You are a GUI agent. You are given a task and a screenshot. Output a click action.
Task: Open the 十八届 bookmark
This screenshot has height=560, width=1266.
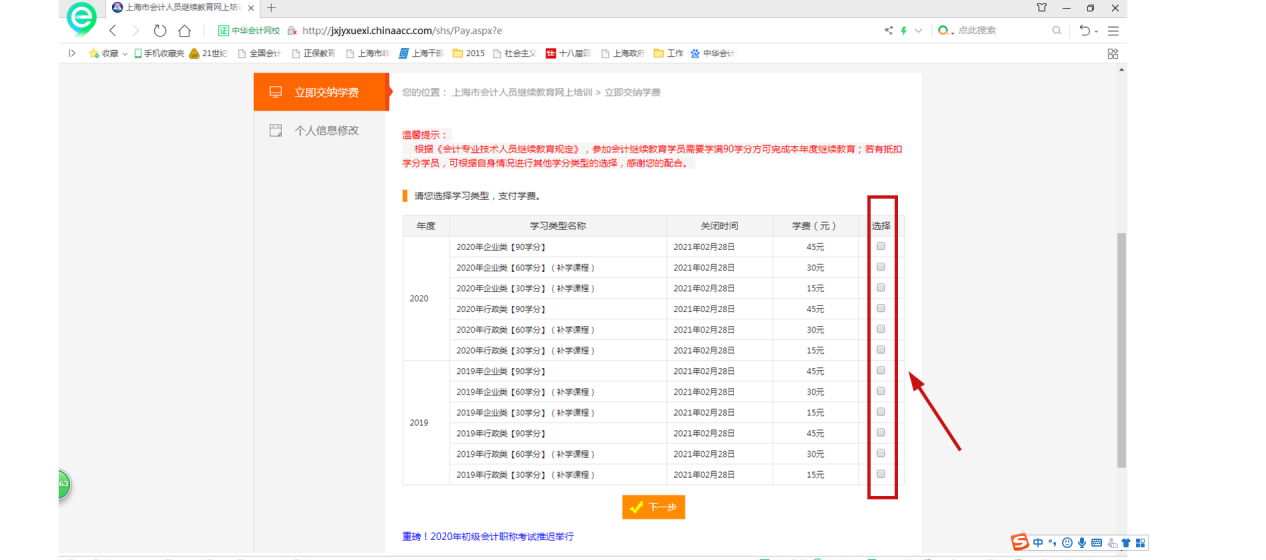point(568,53)
